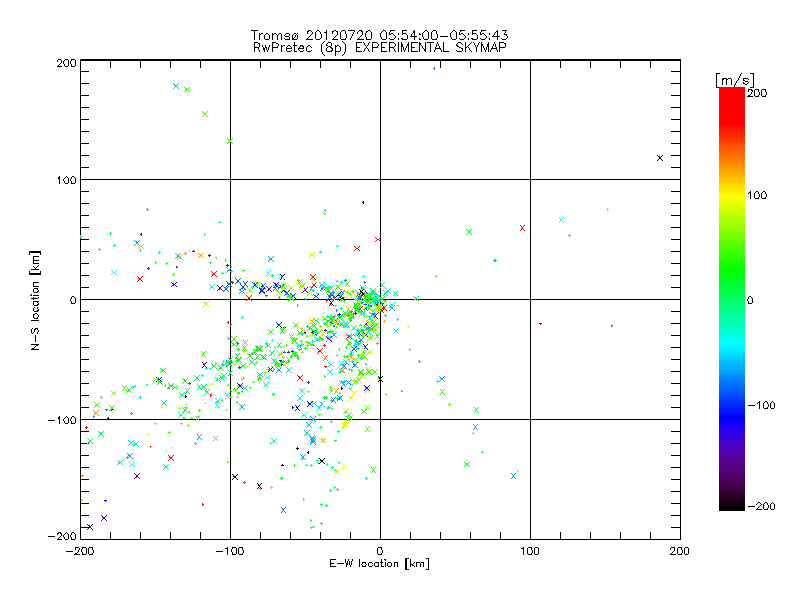The width and height of the screenshot is (800, 600).
Task: Click the purple X marker at bottom-left corner
Action: coord(90,527)
